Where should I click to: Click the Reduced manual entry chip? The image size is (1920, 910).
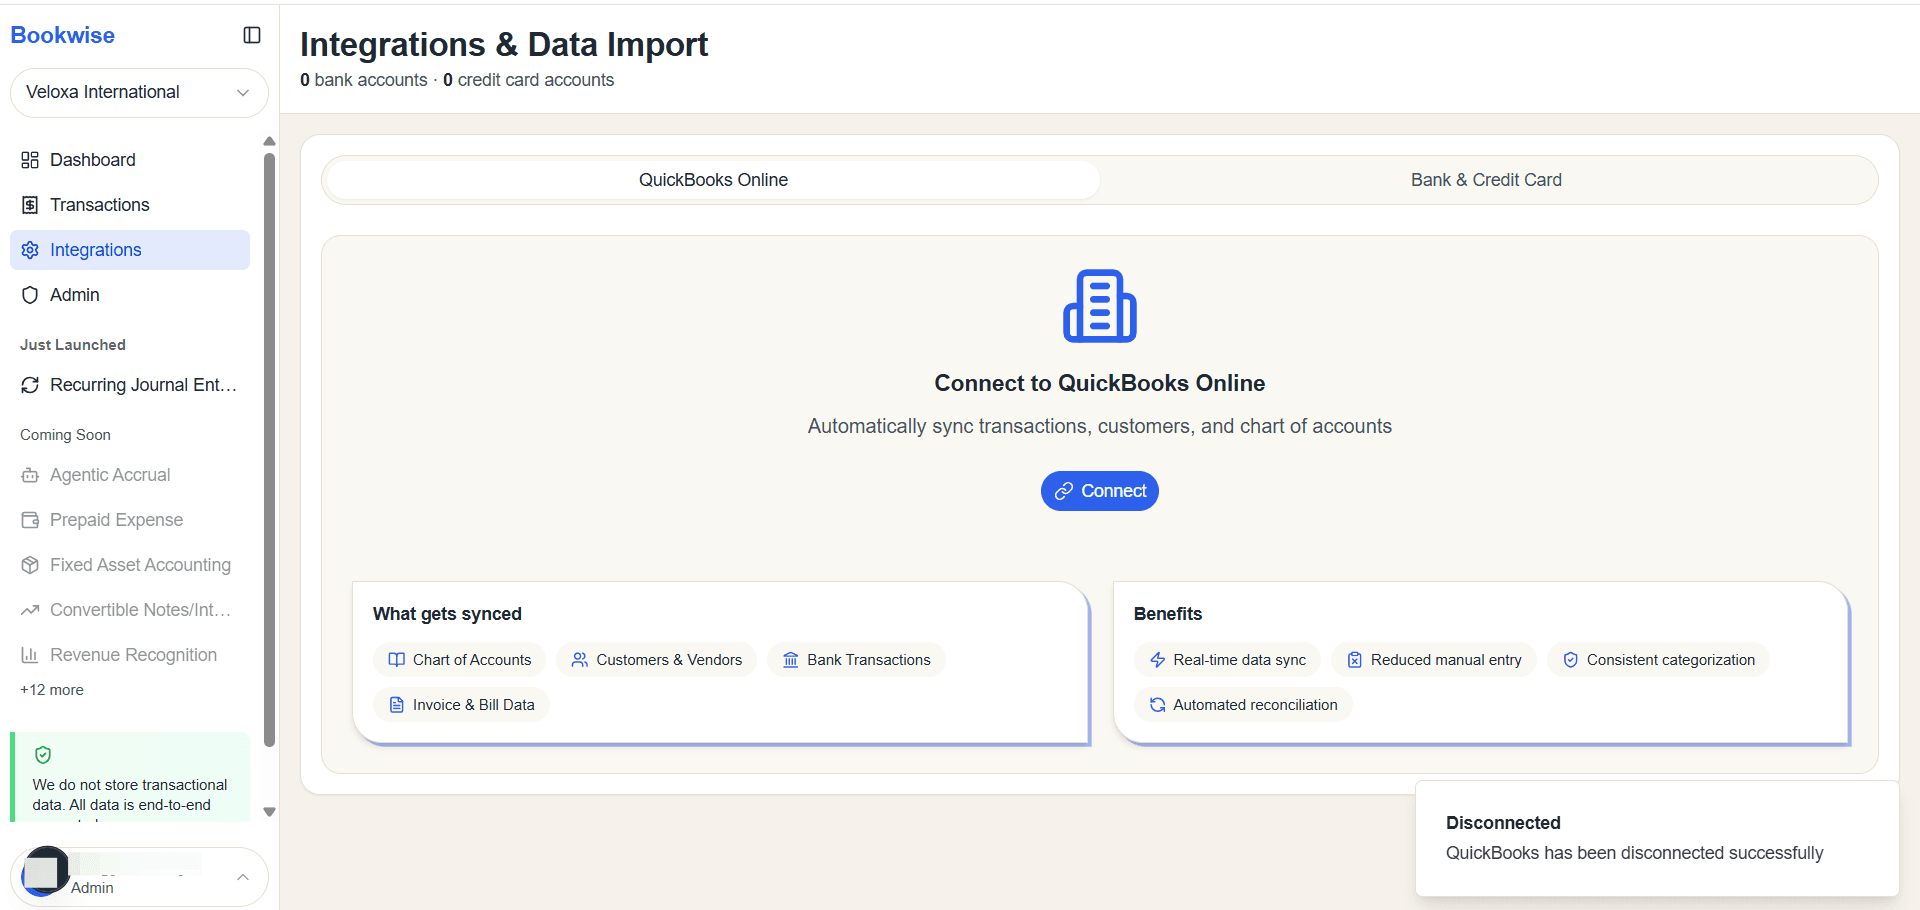coord(1434,660)
